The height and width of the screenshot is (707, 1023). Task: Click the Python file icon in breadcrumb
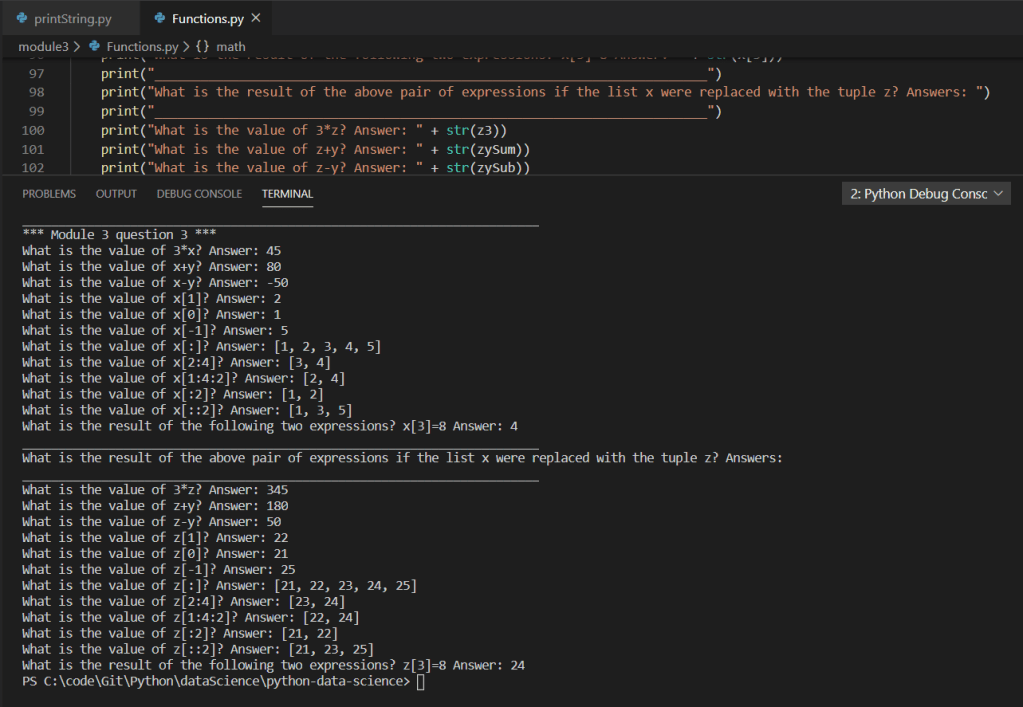pyautogui.click(x=96, y=46)
